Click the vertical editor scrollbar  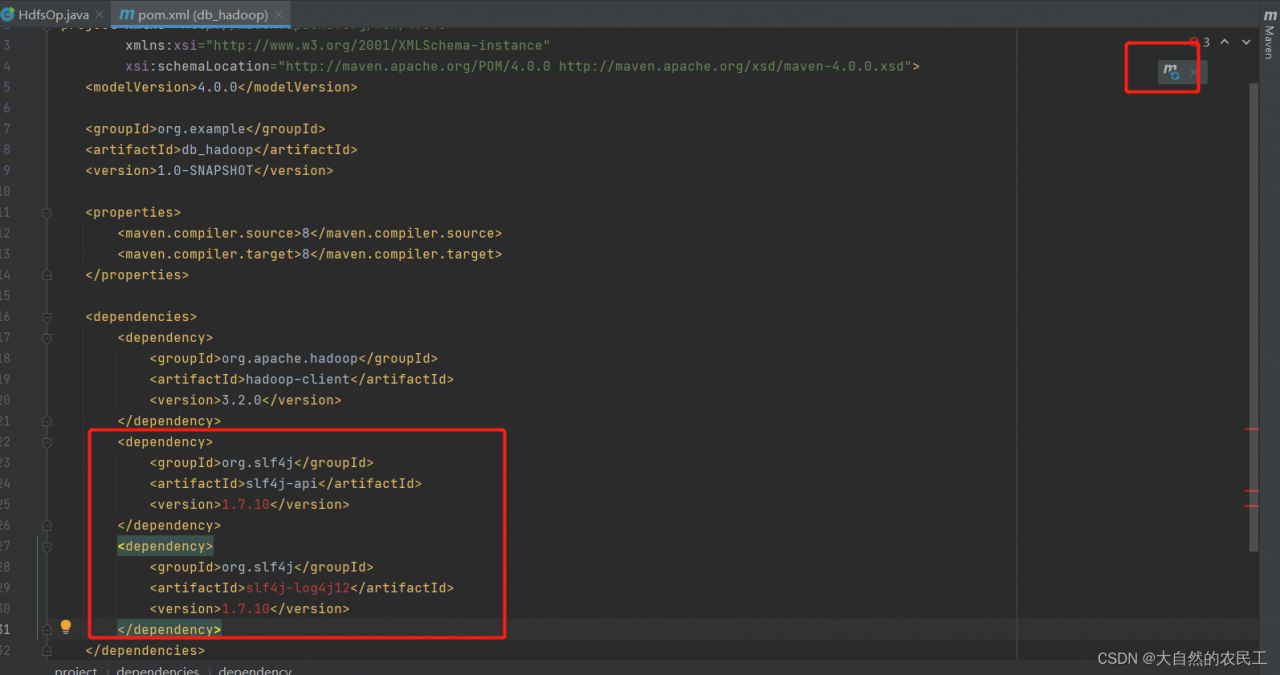[1254, 300]
